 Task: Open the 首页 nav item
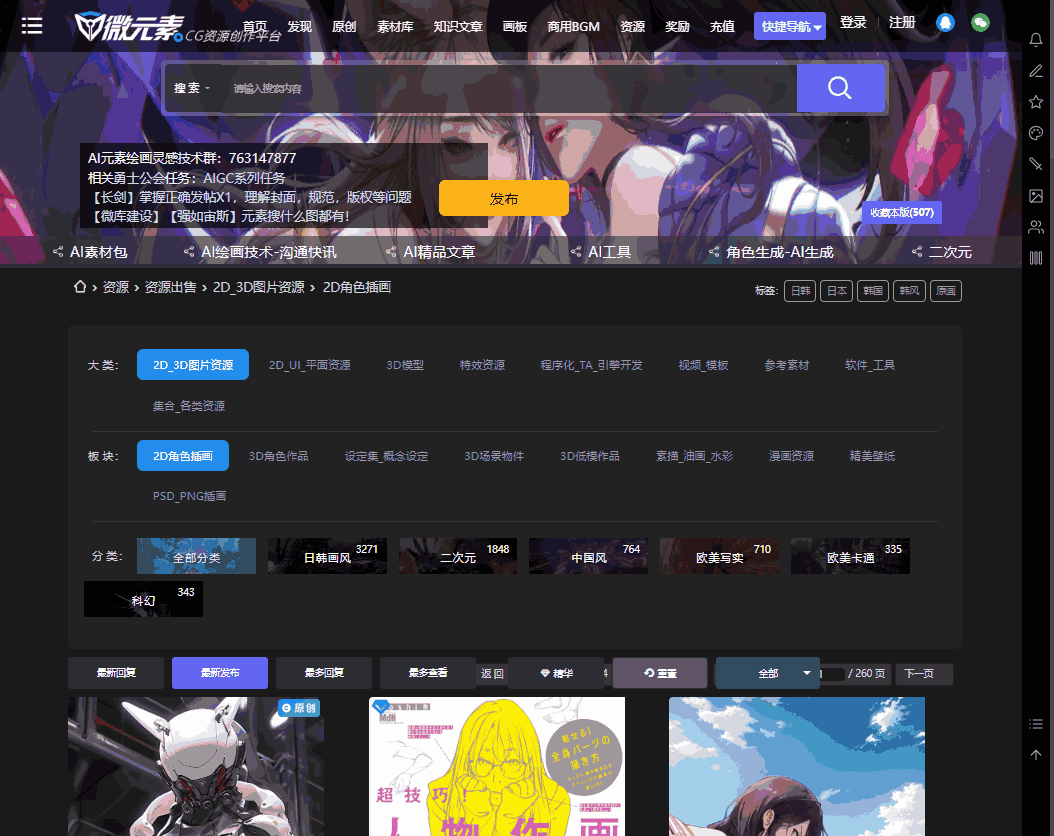coord(255,26)
